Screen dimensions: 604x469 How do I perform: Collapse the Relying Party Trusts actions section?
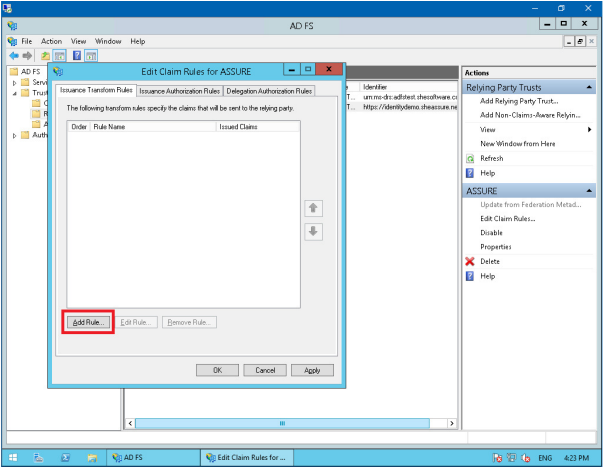[x=590, y=87]
